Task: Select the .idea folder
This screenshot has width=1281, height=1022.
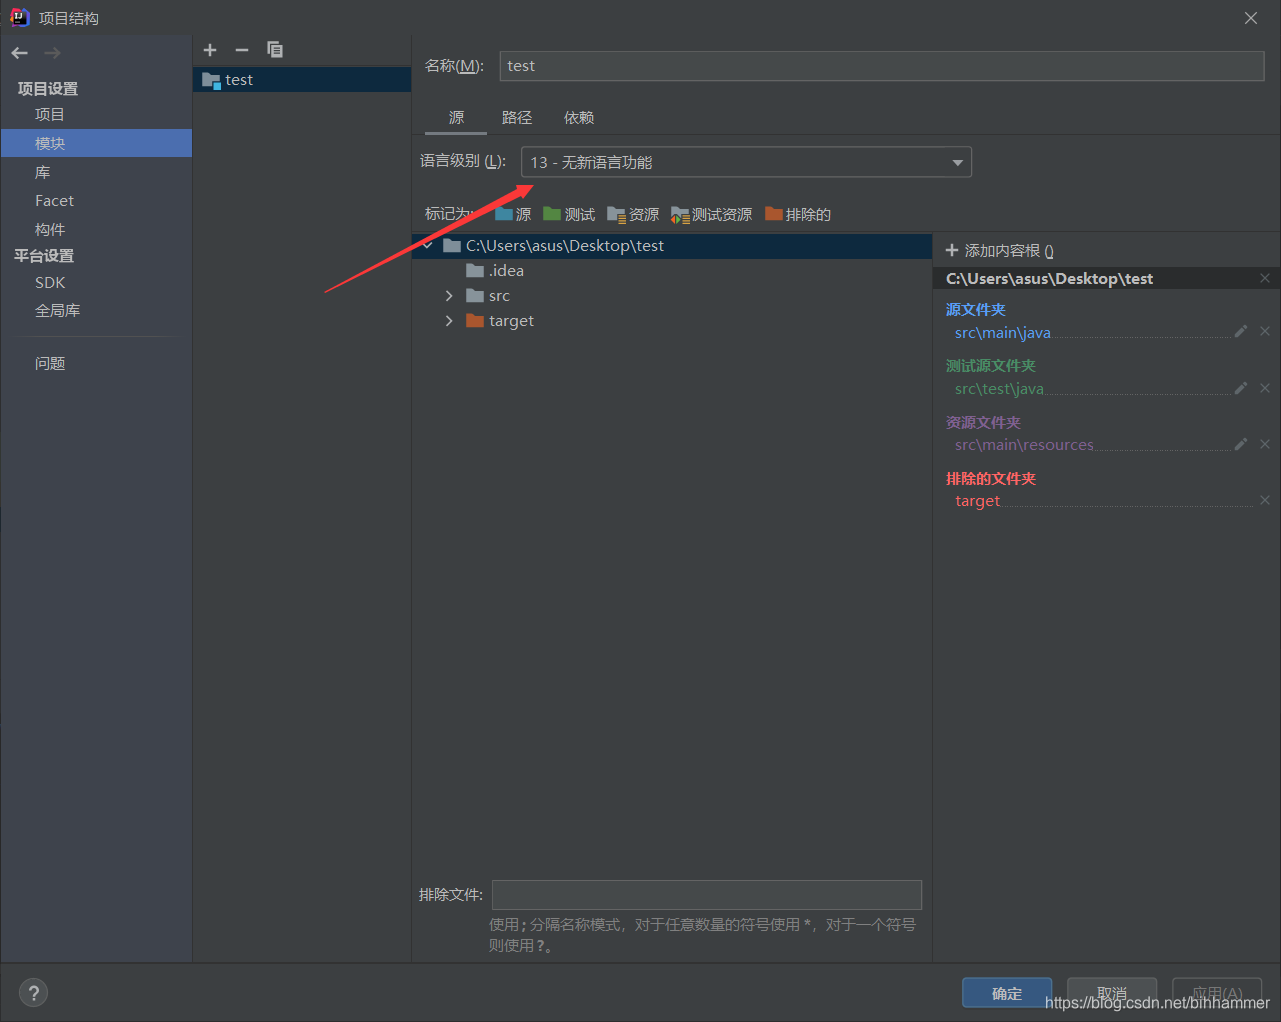Action: coord(495,271)
